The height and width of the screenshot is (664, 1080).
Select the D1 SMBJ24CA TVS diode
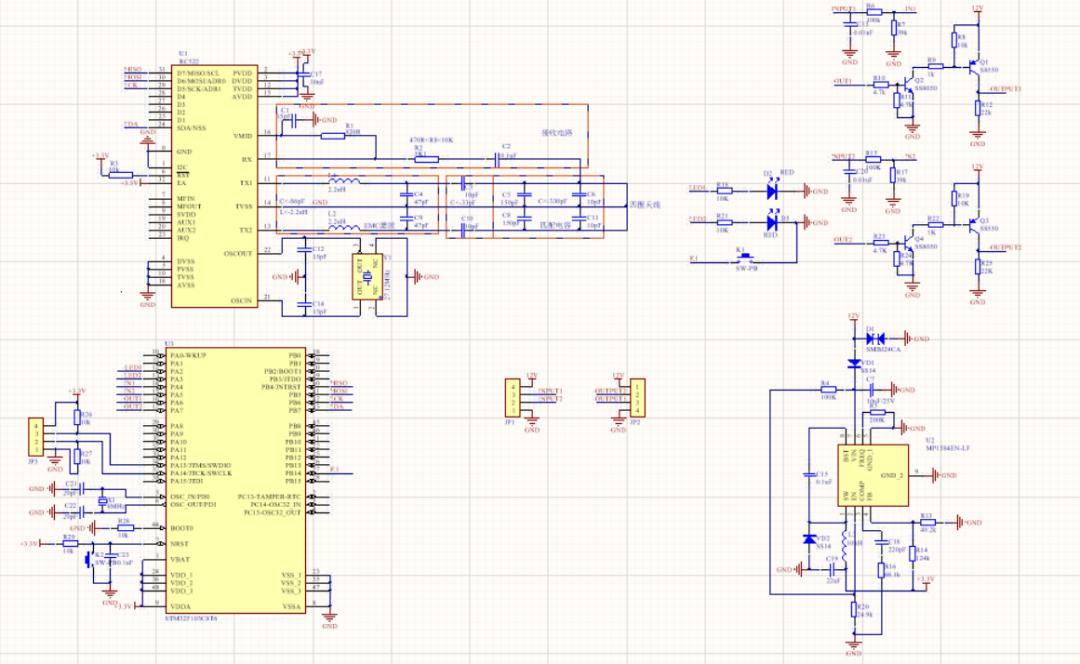pyautogui.click(x=873, y=338)
